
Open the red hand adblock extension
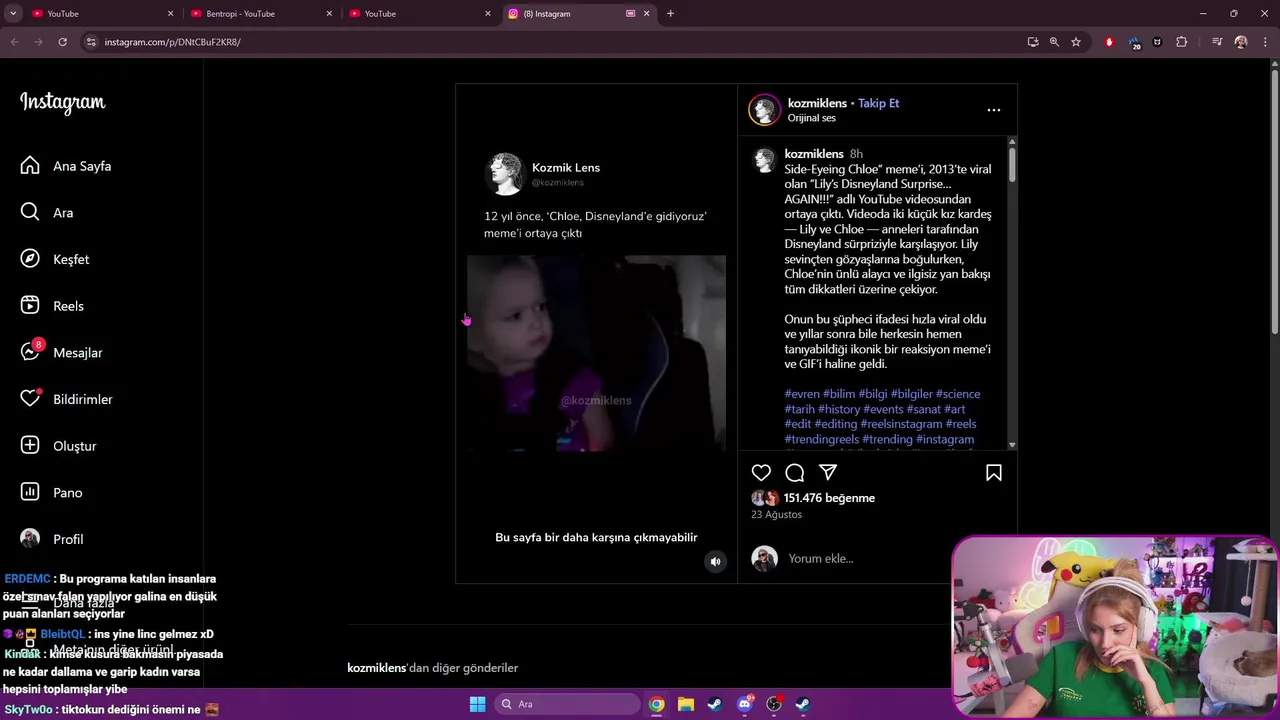[1109, 42]
